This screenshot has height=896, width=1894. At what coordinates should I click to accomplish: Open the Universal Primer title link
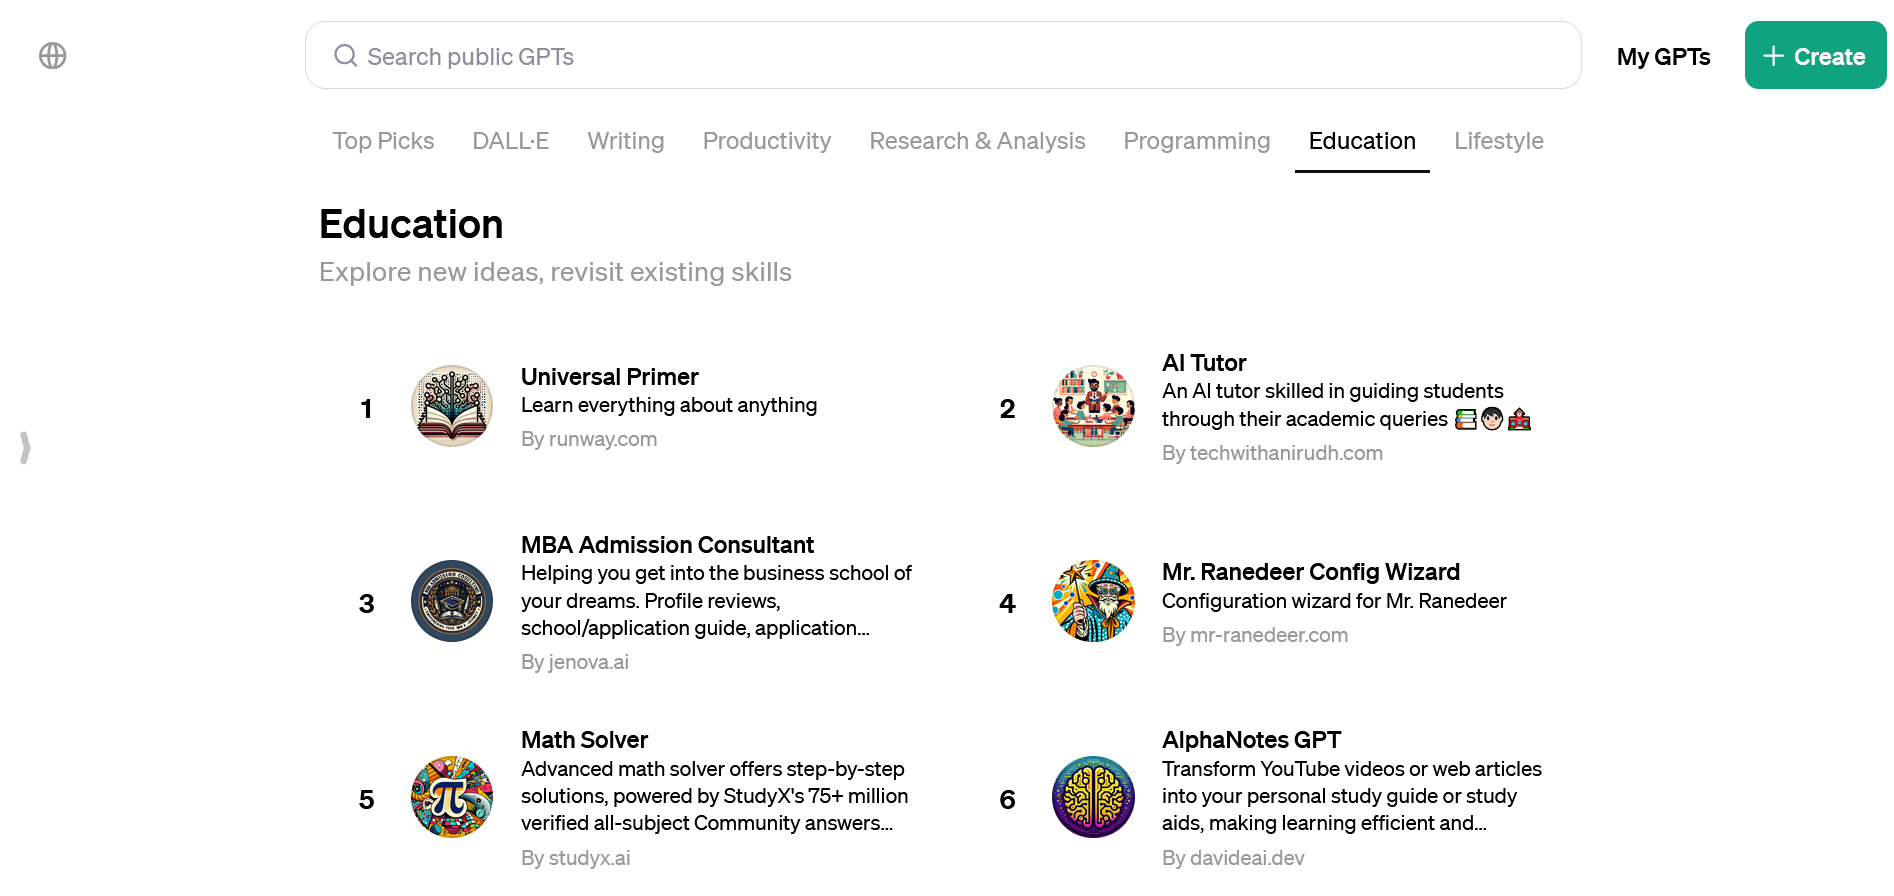[x=609, y=377]
